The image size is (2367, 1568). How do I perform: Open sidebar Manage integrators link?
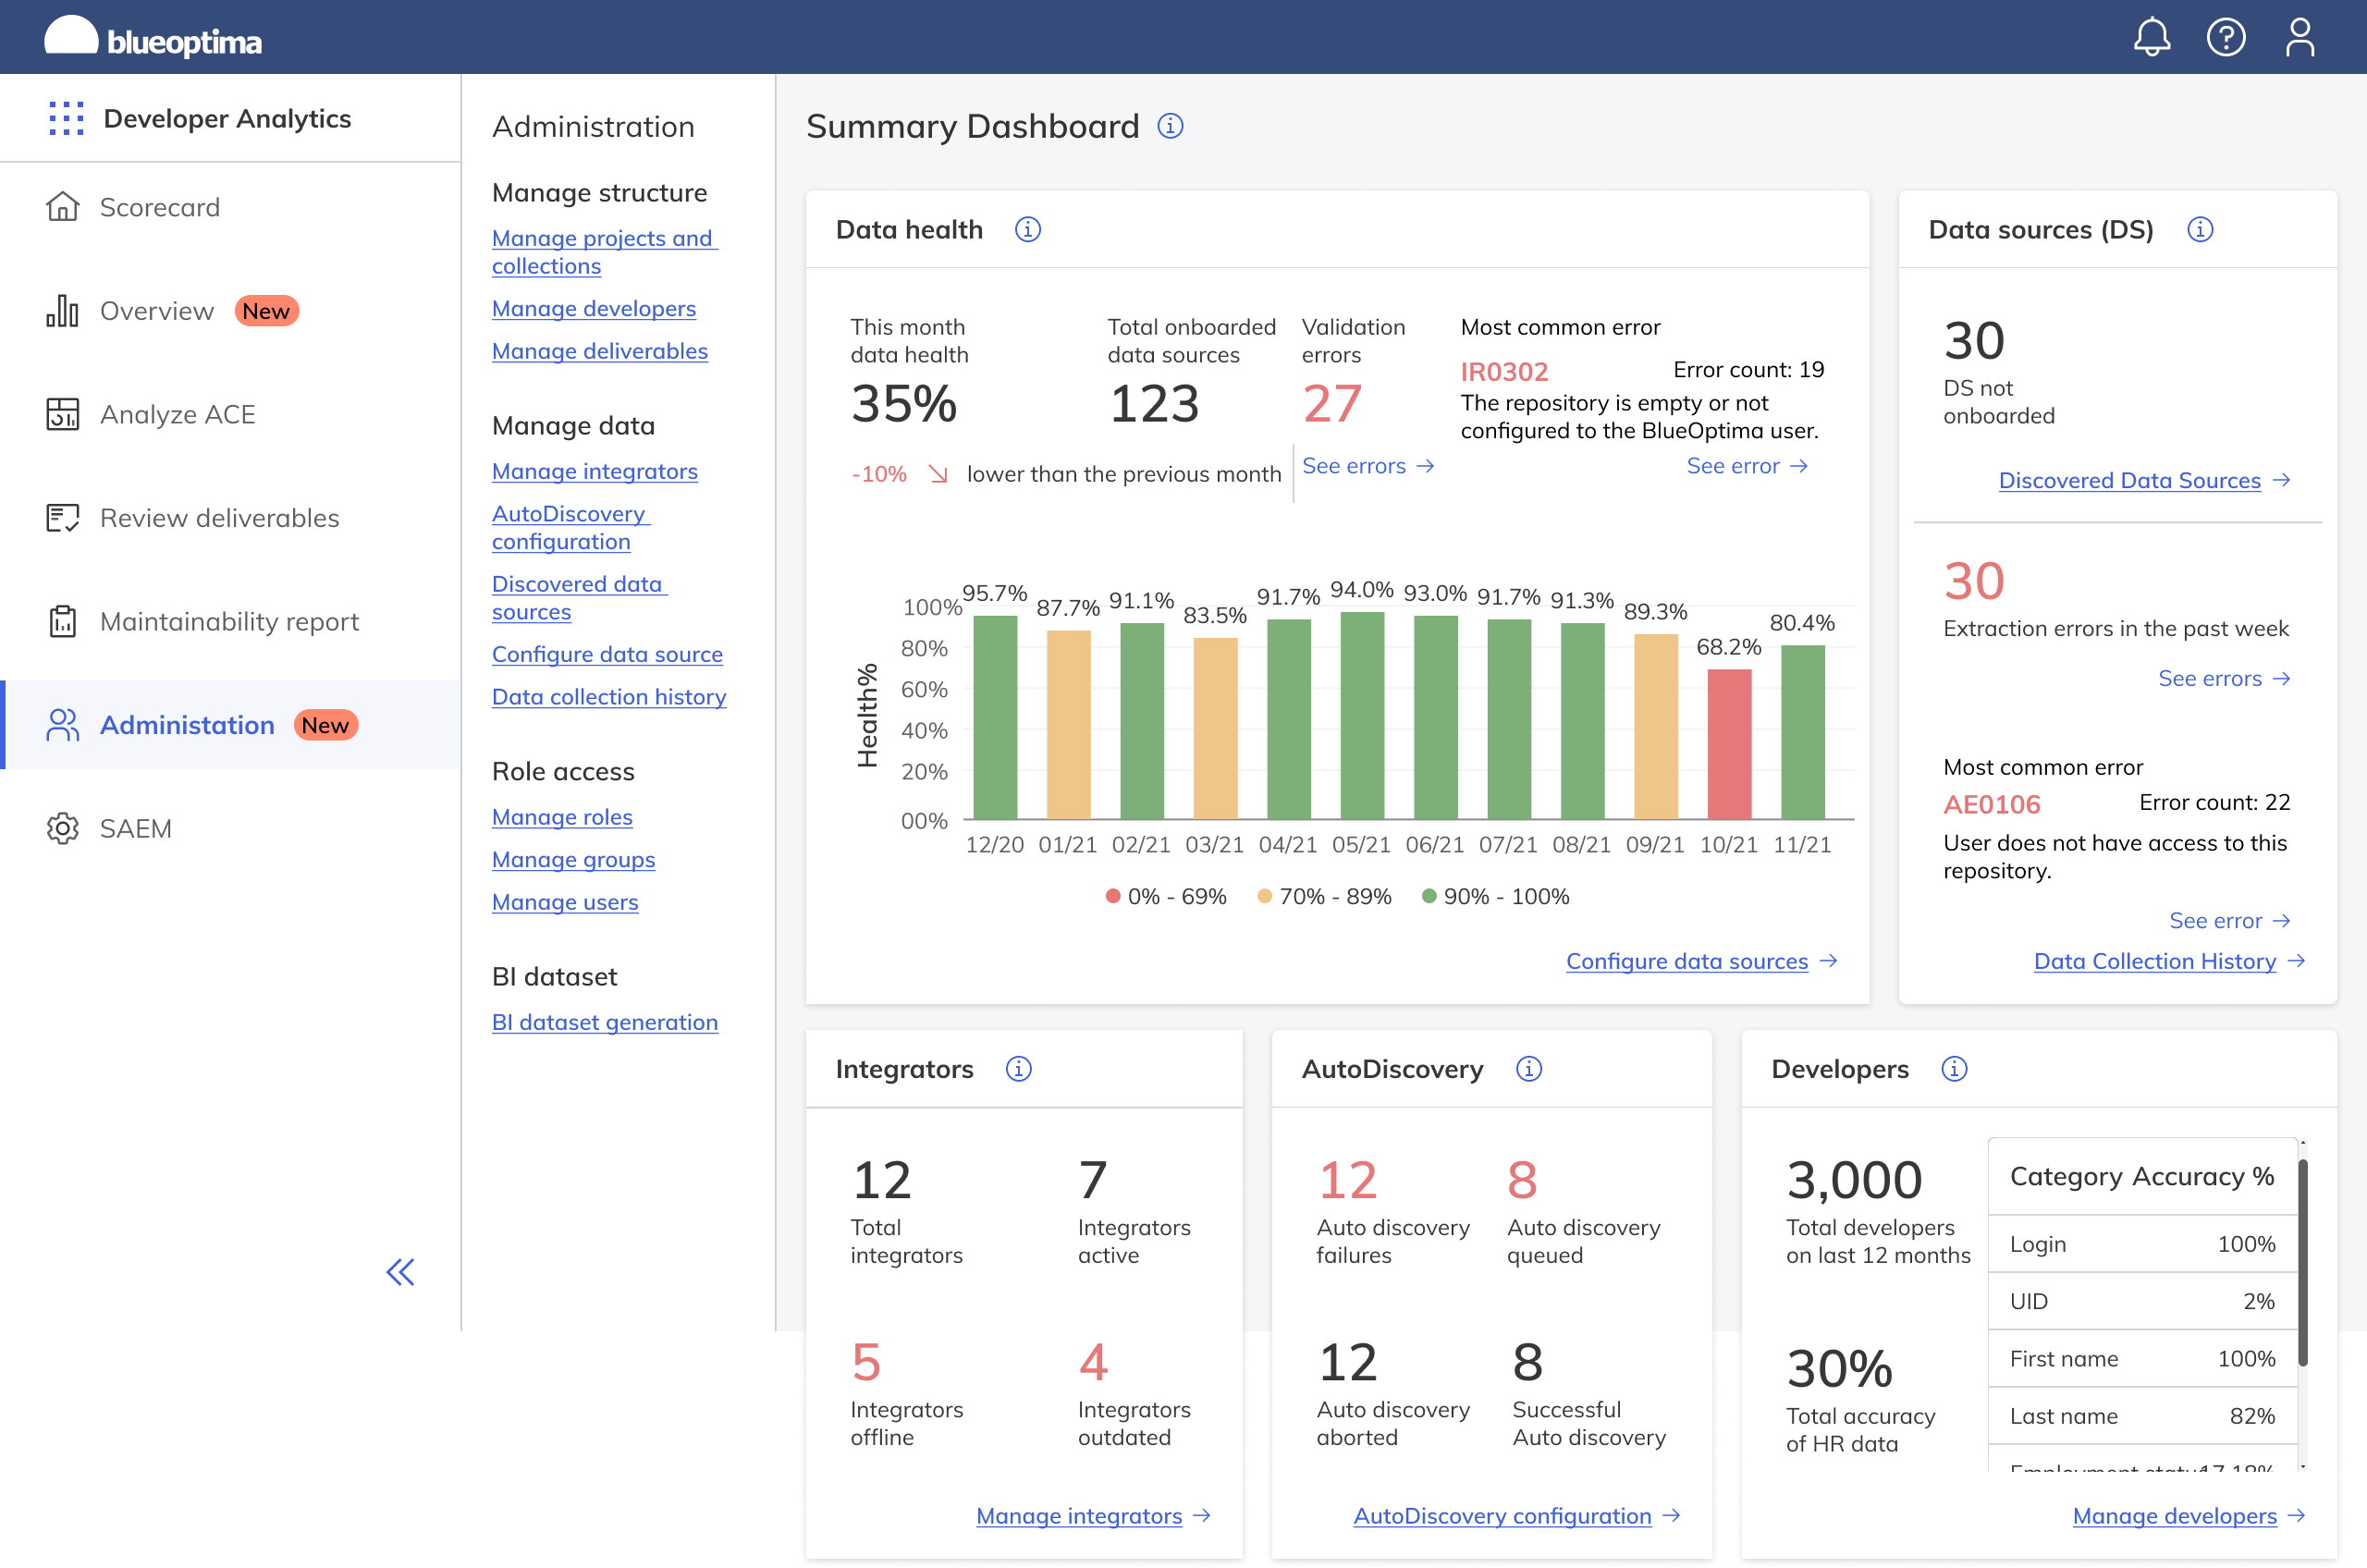coord(594,471)
